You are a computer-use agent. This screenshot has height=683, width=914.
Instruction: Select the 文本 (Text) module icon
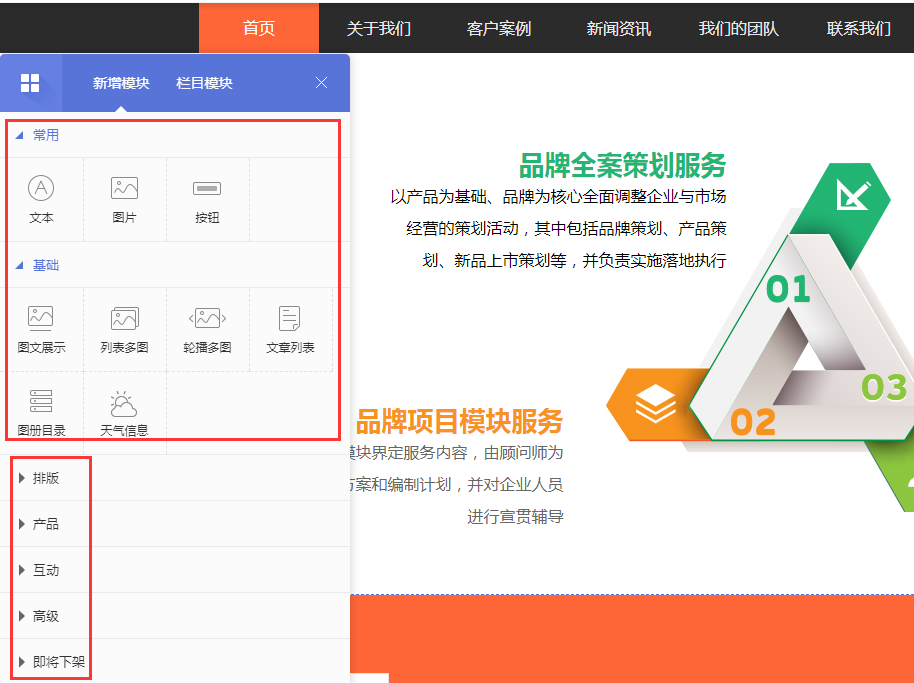click(42, 197)
